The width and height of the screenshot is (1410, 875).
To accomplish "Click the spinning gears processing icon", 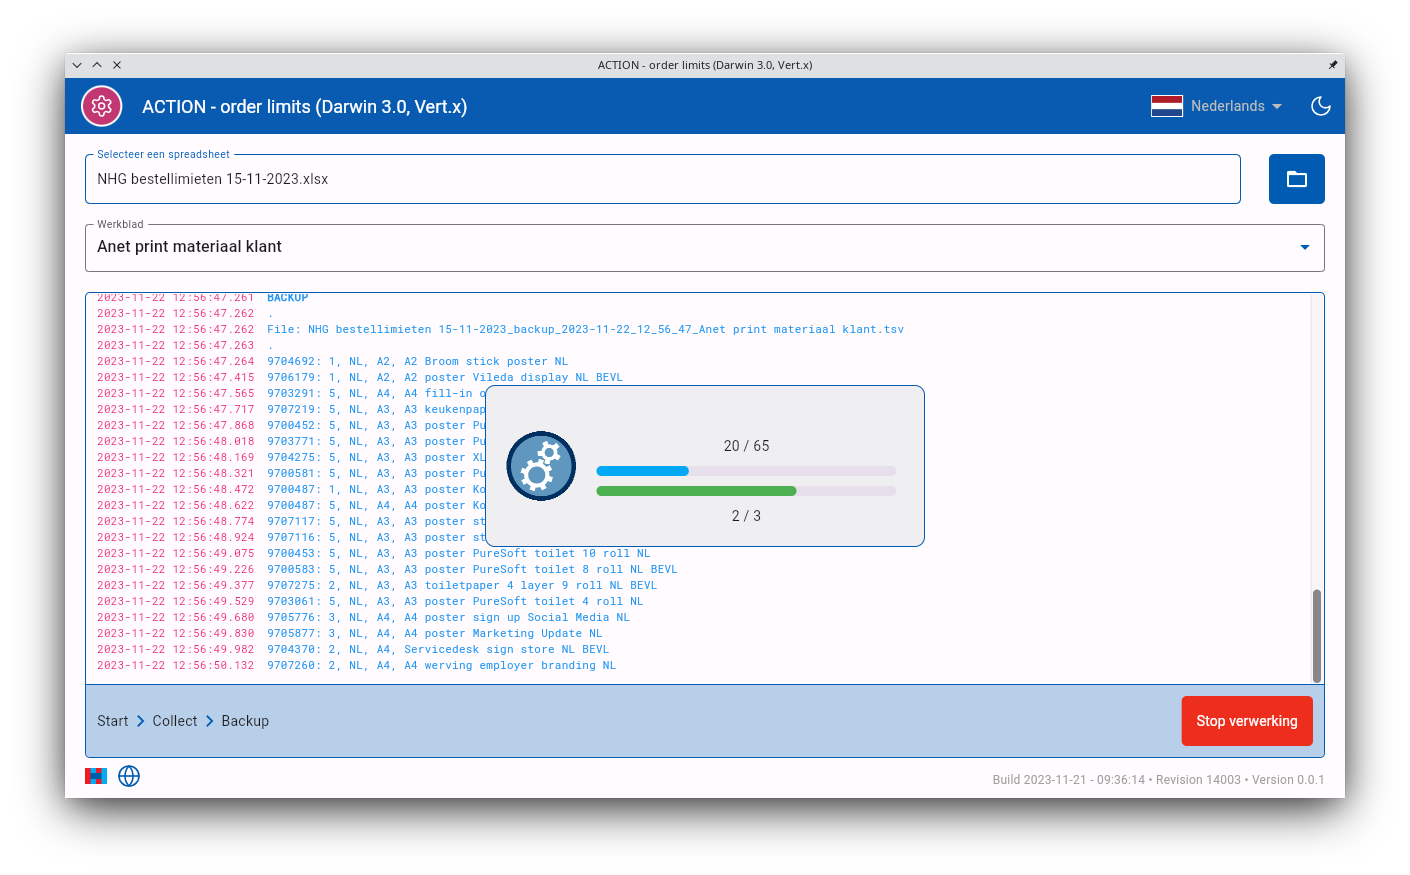I will 541,466.
